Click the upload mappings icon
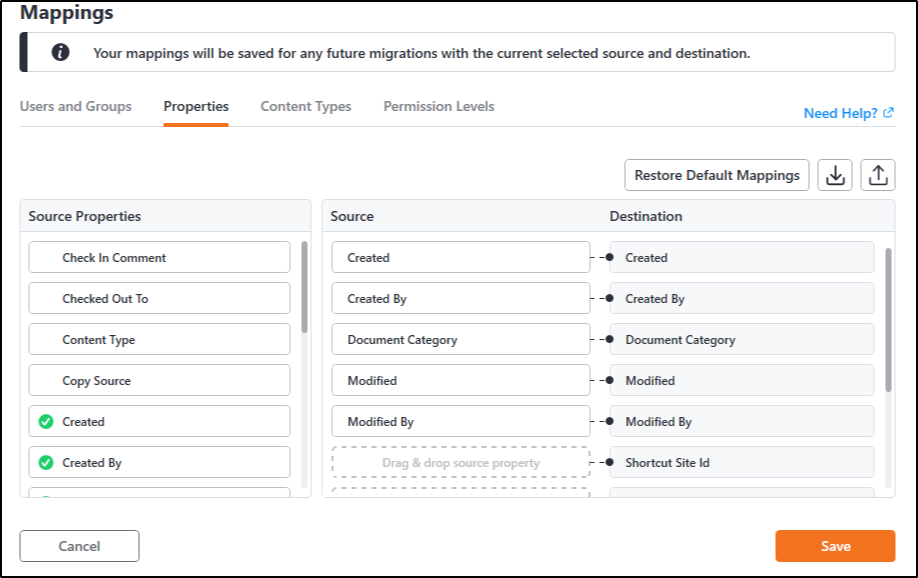Image resolution: width=918 pixels, height=578 pixels. tap(877, 175)
